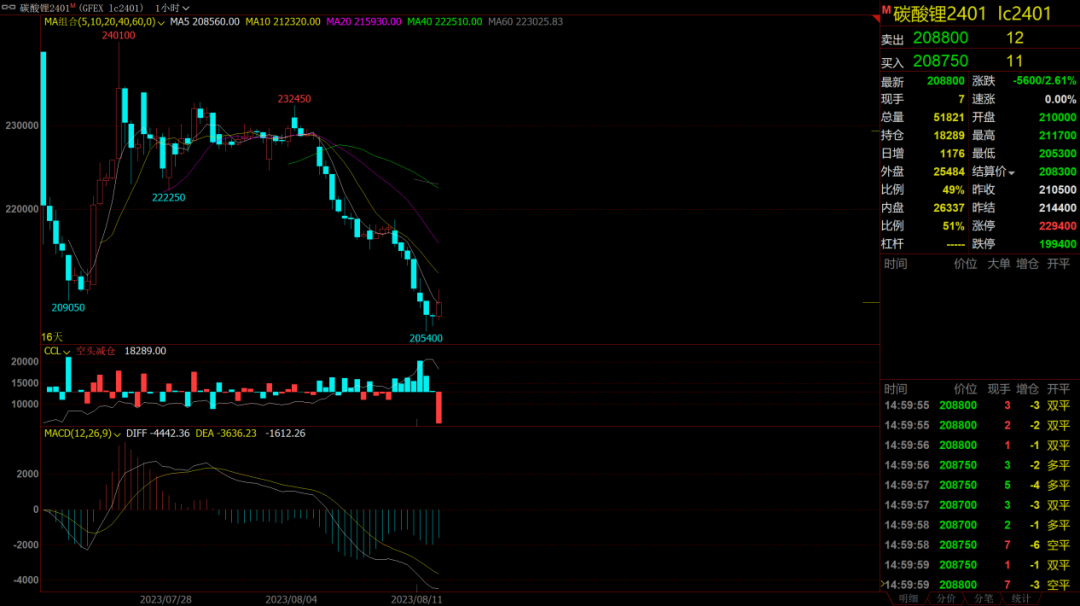Open the 结算价 dropdown arrow

[x=1011, y=173]
